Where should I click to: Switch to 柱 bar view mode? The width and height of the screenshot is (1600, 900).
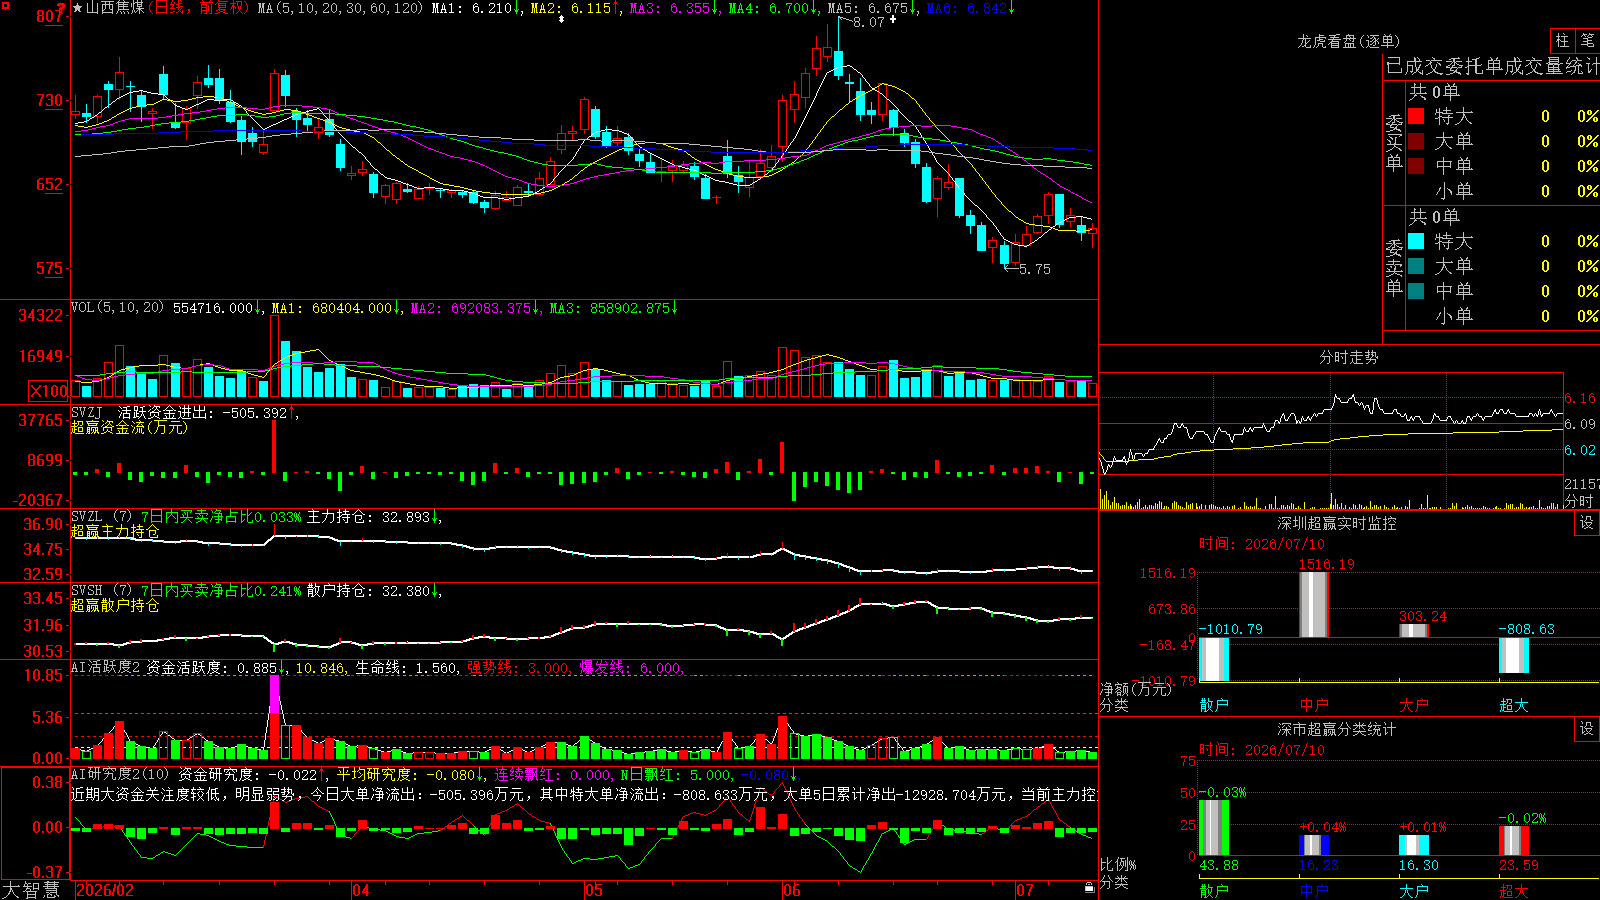point(1562,40)
